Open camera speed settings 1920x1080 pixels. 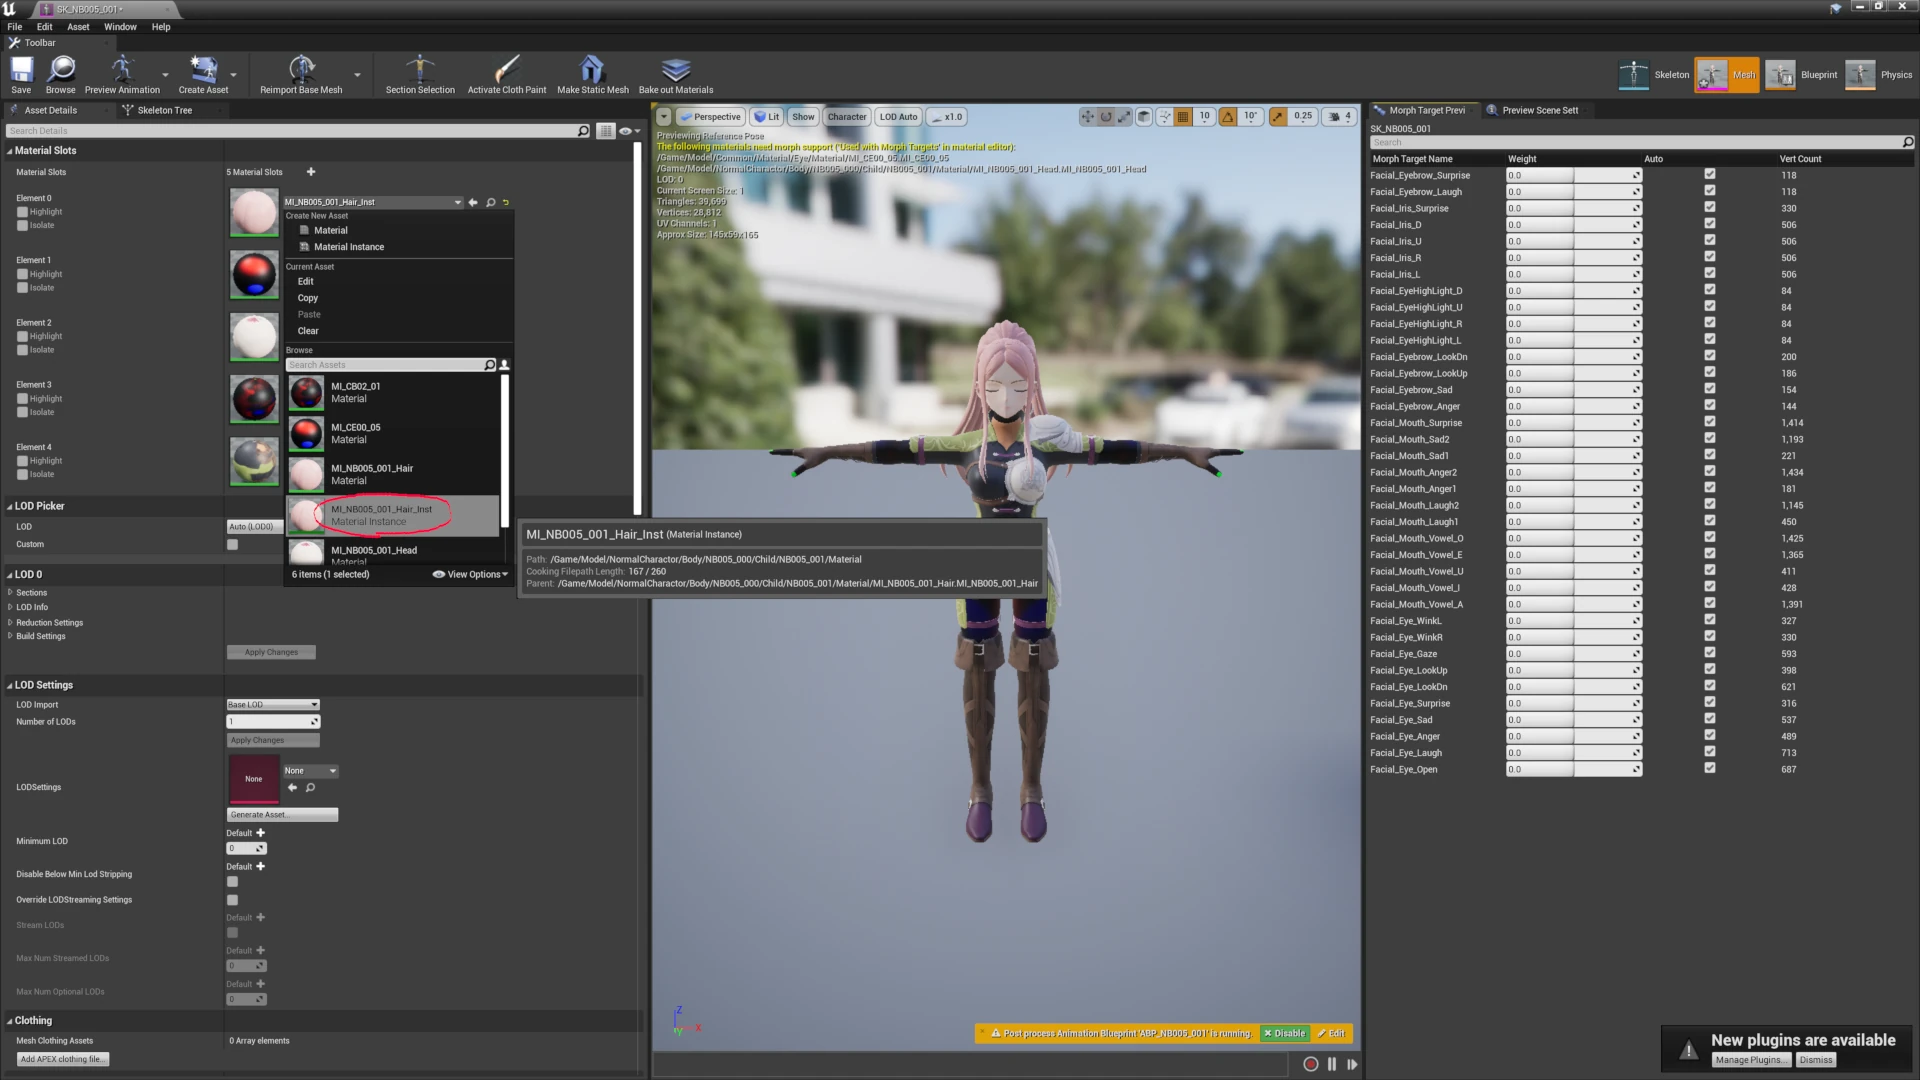(x=1338, y=117)
